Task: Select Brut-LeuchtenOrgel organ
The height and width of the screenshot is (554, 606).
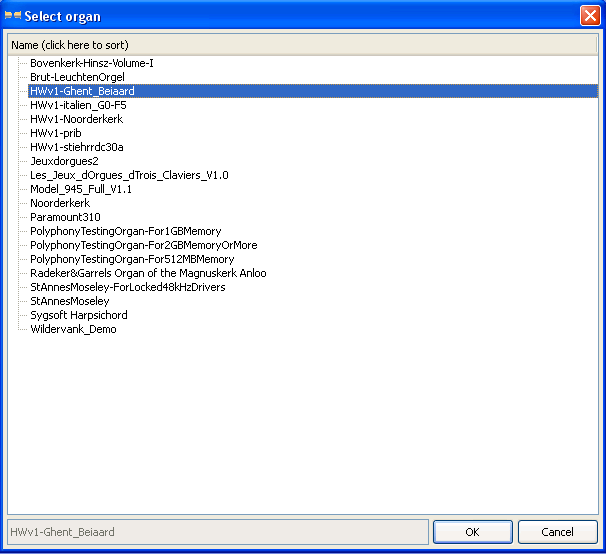Action: tap(77, 77)
